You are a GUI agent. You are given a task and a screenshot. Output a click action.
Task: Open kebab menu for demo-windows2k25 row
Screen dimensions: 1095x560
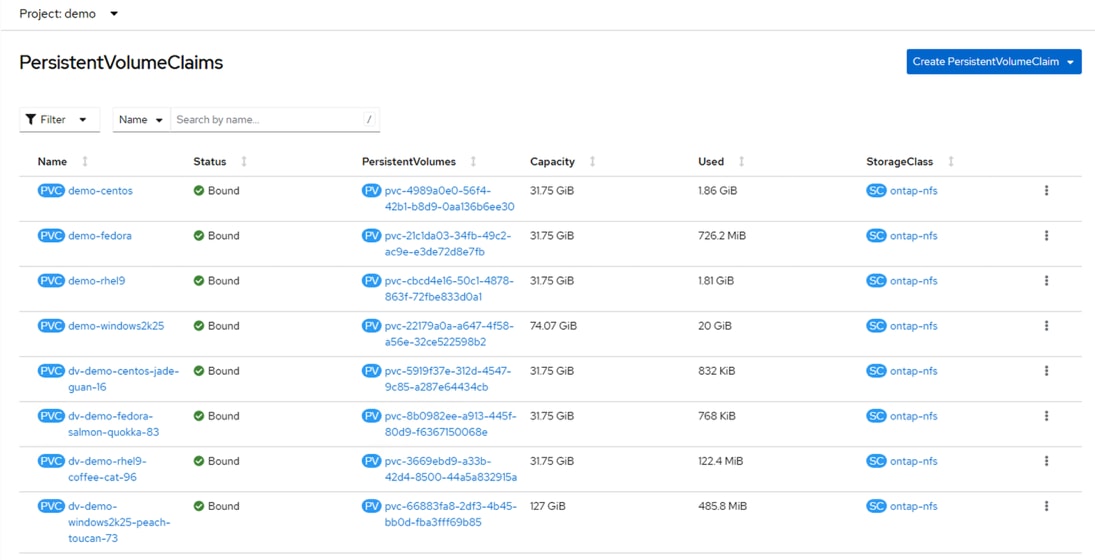[1046, 325]
